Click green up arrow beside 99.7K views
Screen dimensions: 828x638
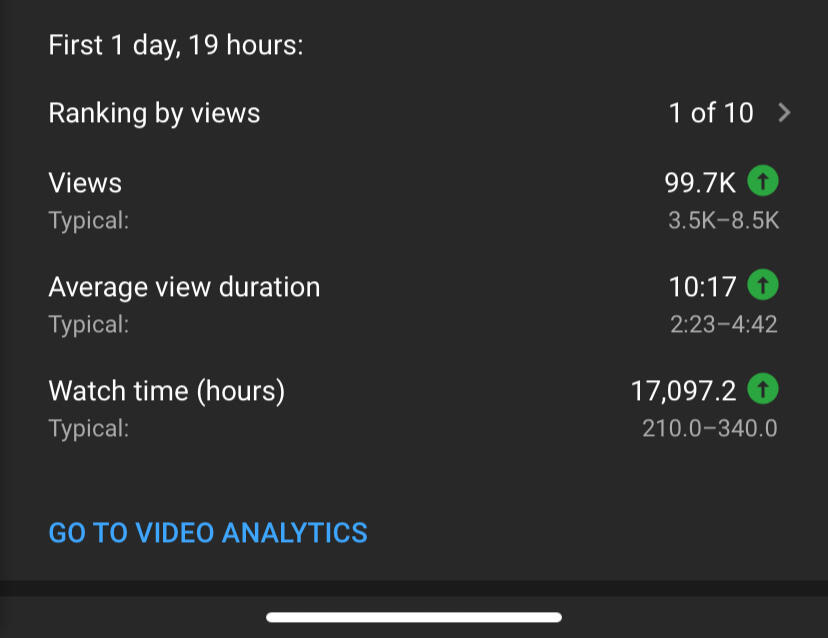click(x=763, y=181)
